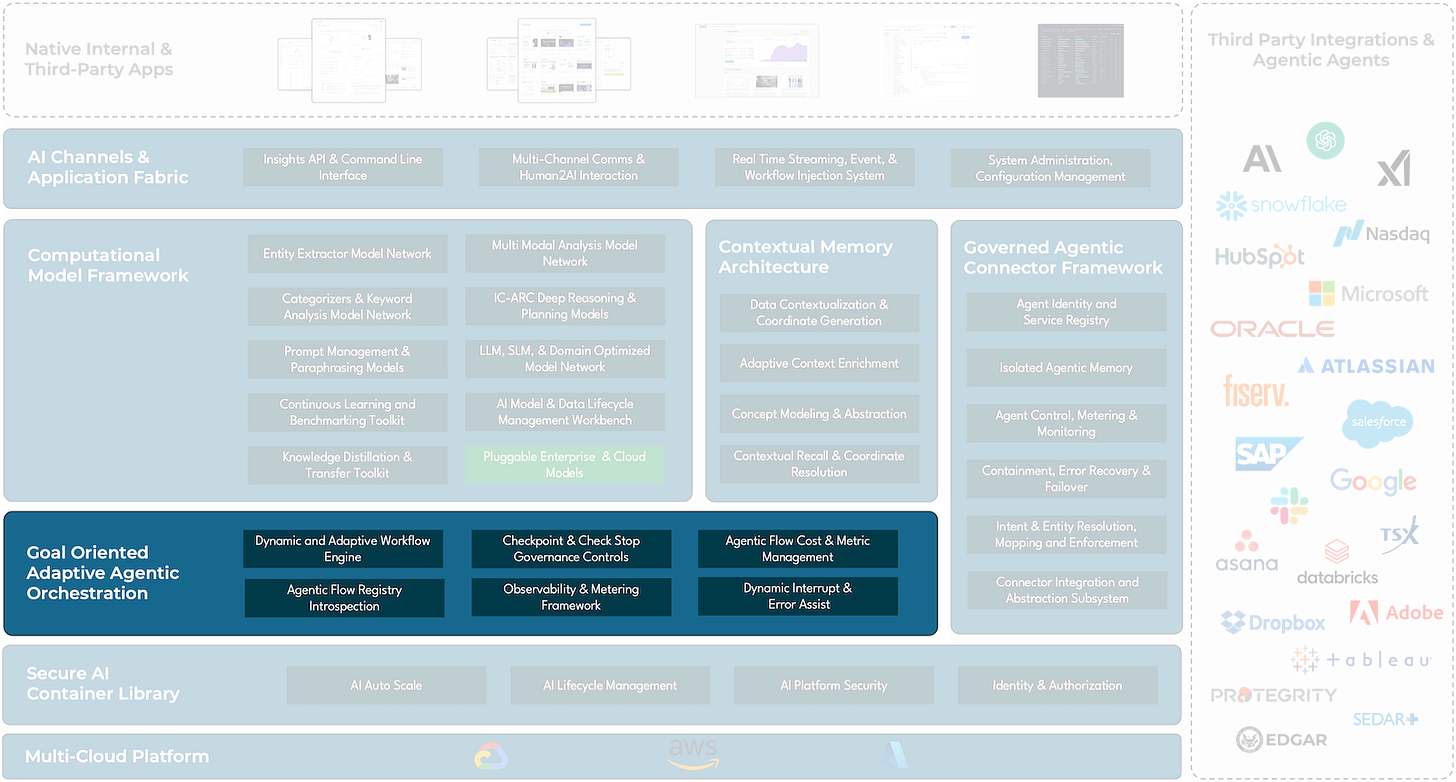This screenshot has height=782, width=1456.
Task: Click the Anthropic logo
Action: [x=1262, y=158]
